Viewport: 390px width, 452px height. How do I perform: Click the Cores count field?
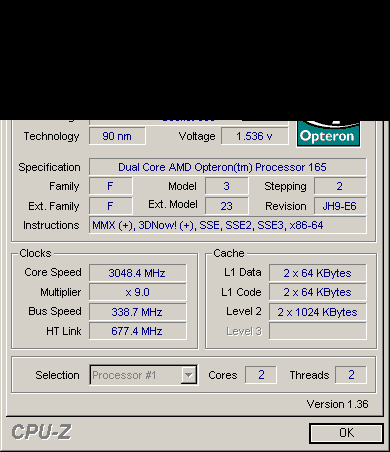click(x=261, y=375)
